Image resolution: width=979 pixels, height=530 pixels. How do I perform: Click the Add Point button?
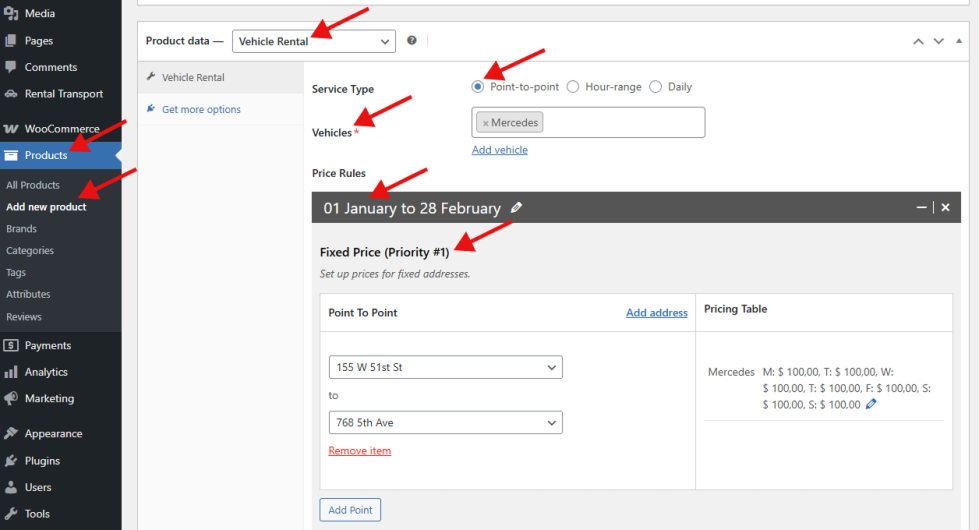pyautogui.click(x=350, y=510)
